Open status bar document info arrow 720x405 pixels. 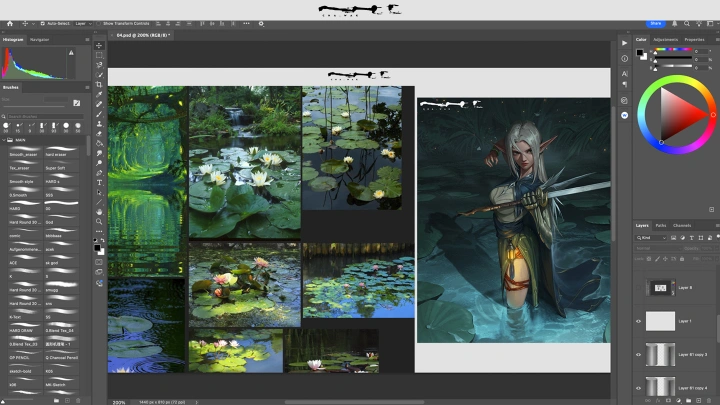[x=197, y=402]
